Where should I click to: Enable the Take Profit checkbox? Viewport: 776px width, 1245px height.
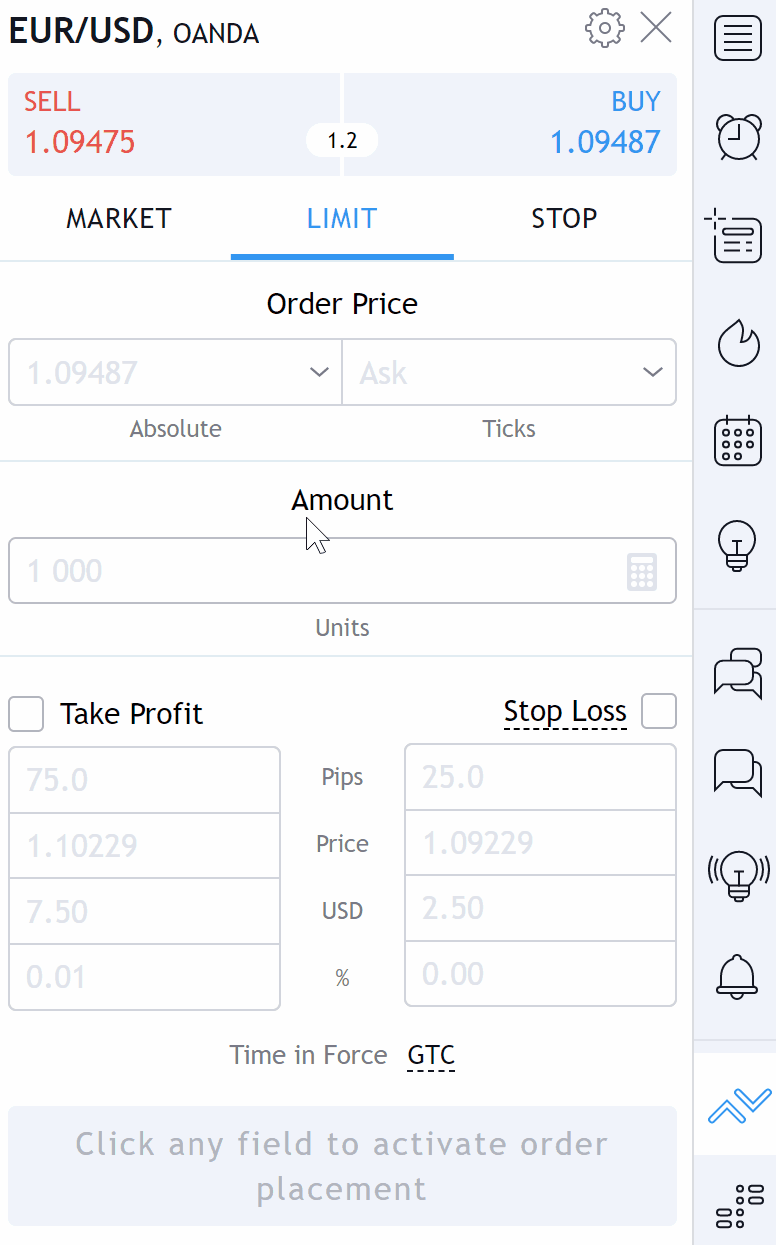point(27,714)
